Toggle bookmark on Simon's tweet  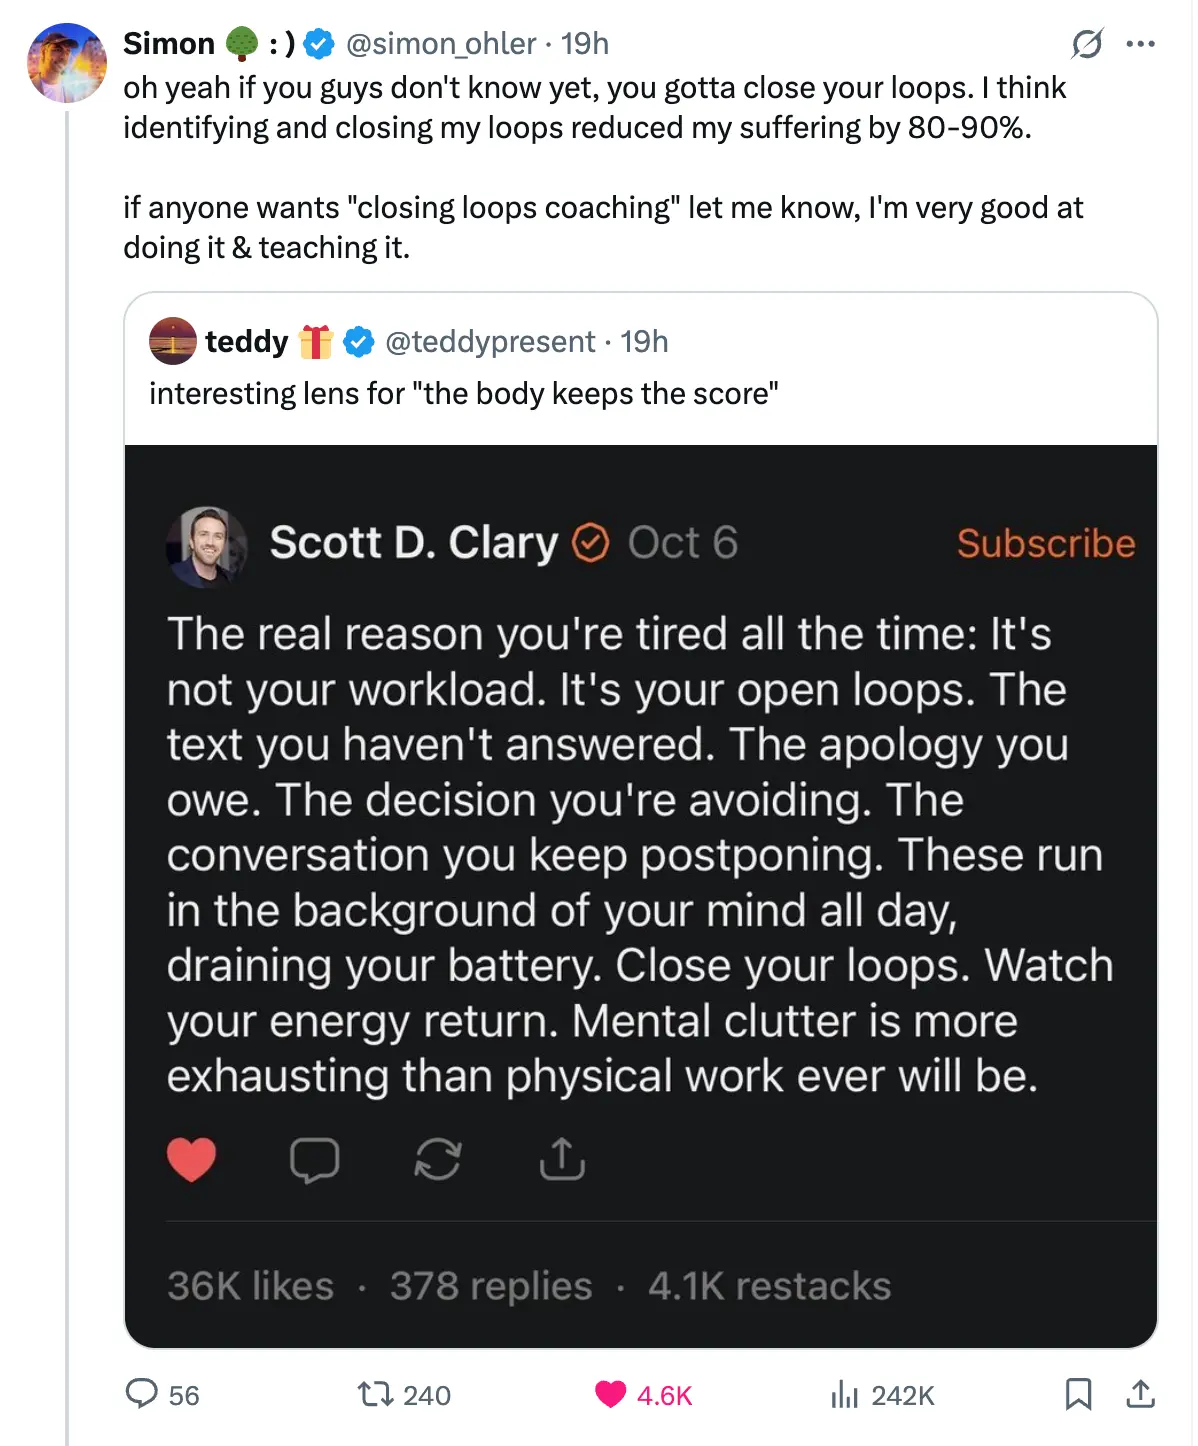click(1078, 1394)
